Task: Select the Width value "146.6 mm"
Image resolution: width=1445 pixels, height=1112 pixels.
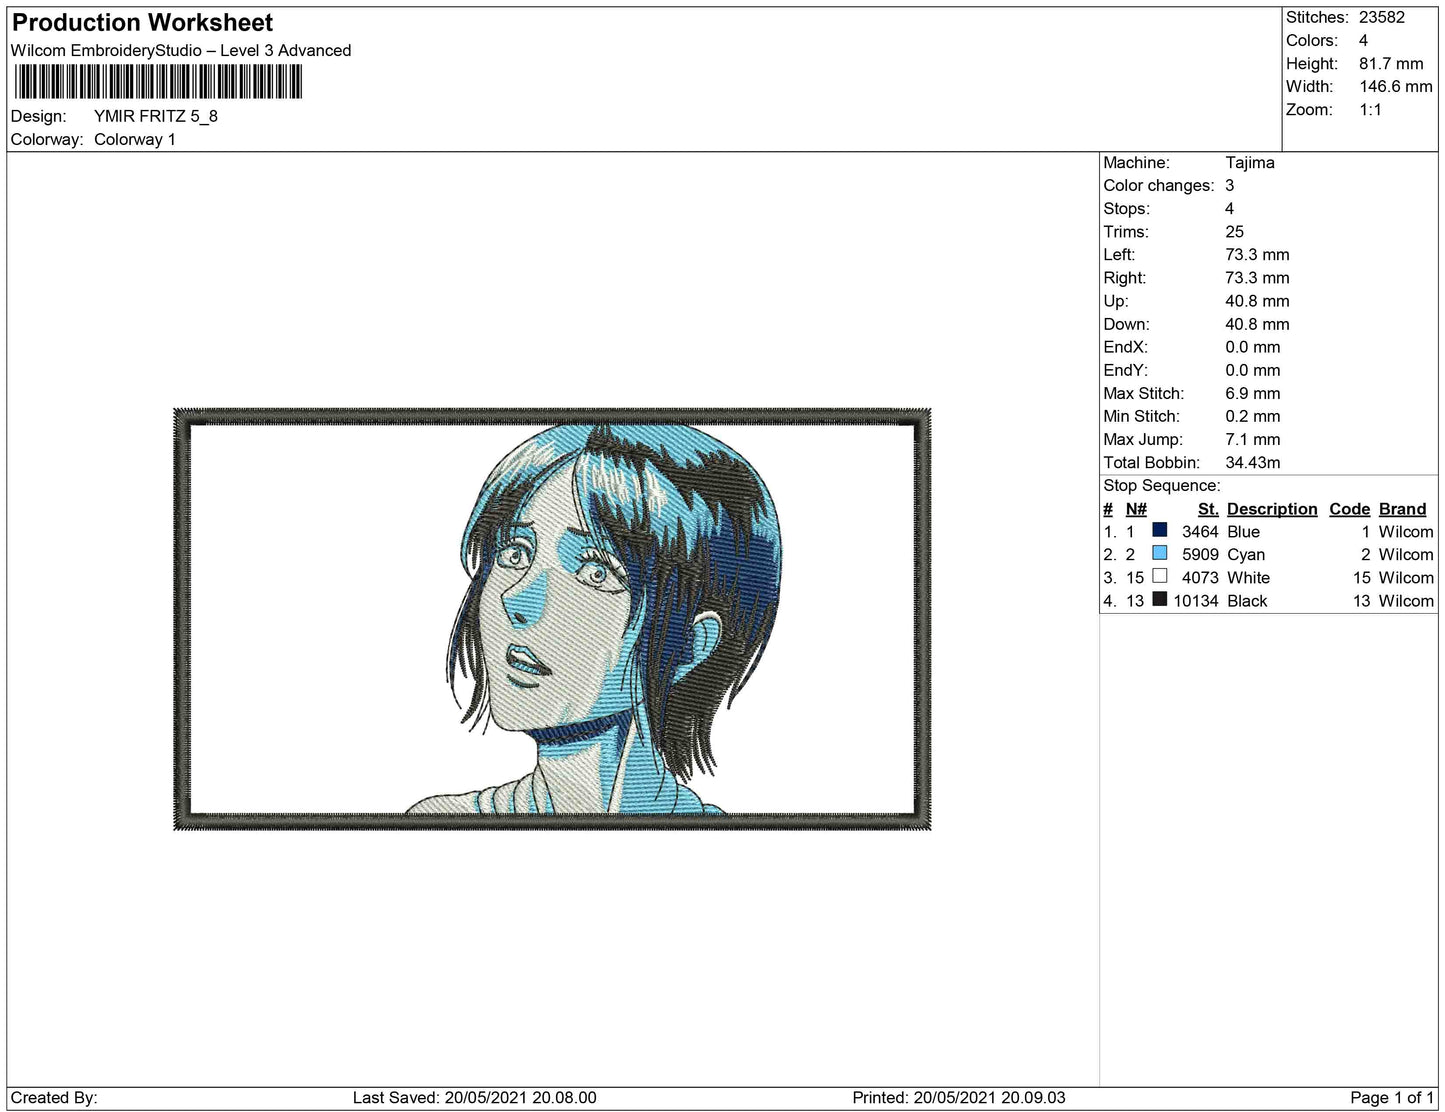Action: tap(1396, 86)
